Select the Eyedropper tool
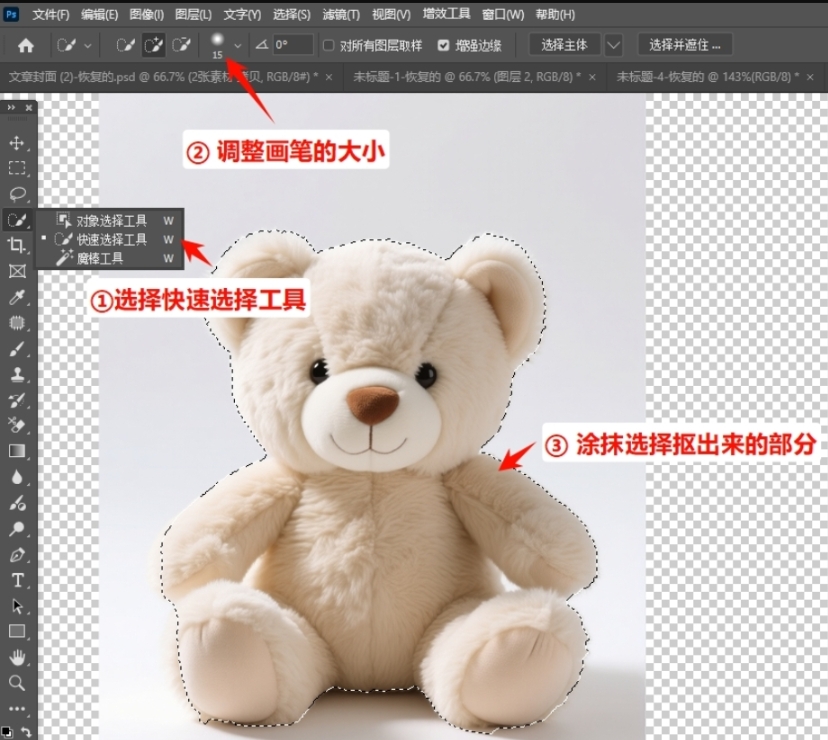The height and width of the screenshot is (740, 828). coord(17,297)
